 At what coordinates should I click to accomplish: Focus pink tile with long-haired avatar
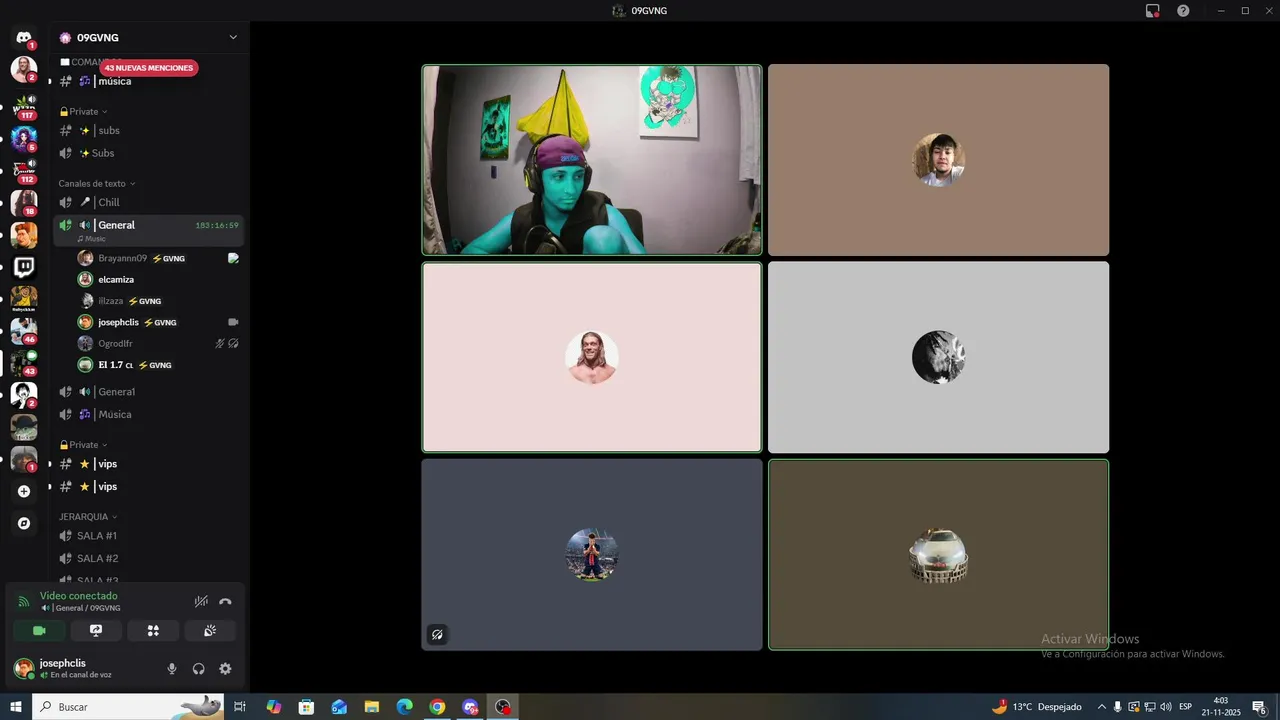(x=592, y=357)
